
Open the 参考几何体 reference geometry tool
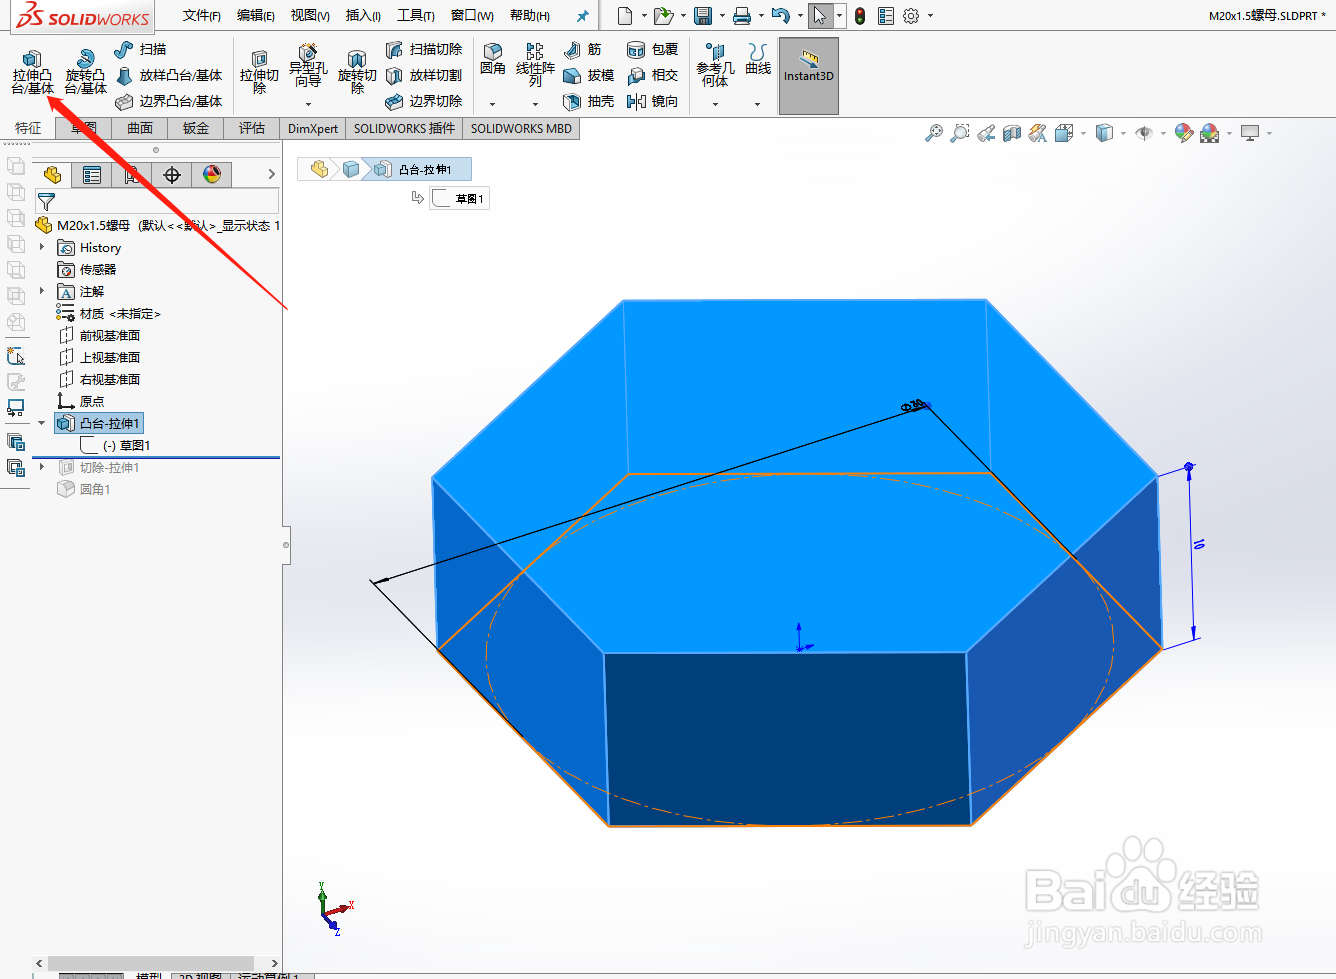(x=715, y=65)
